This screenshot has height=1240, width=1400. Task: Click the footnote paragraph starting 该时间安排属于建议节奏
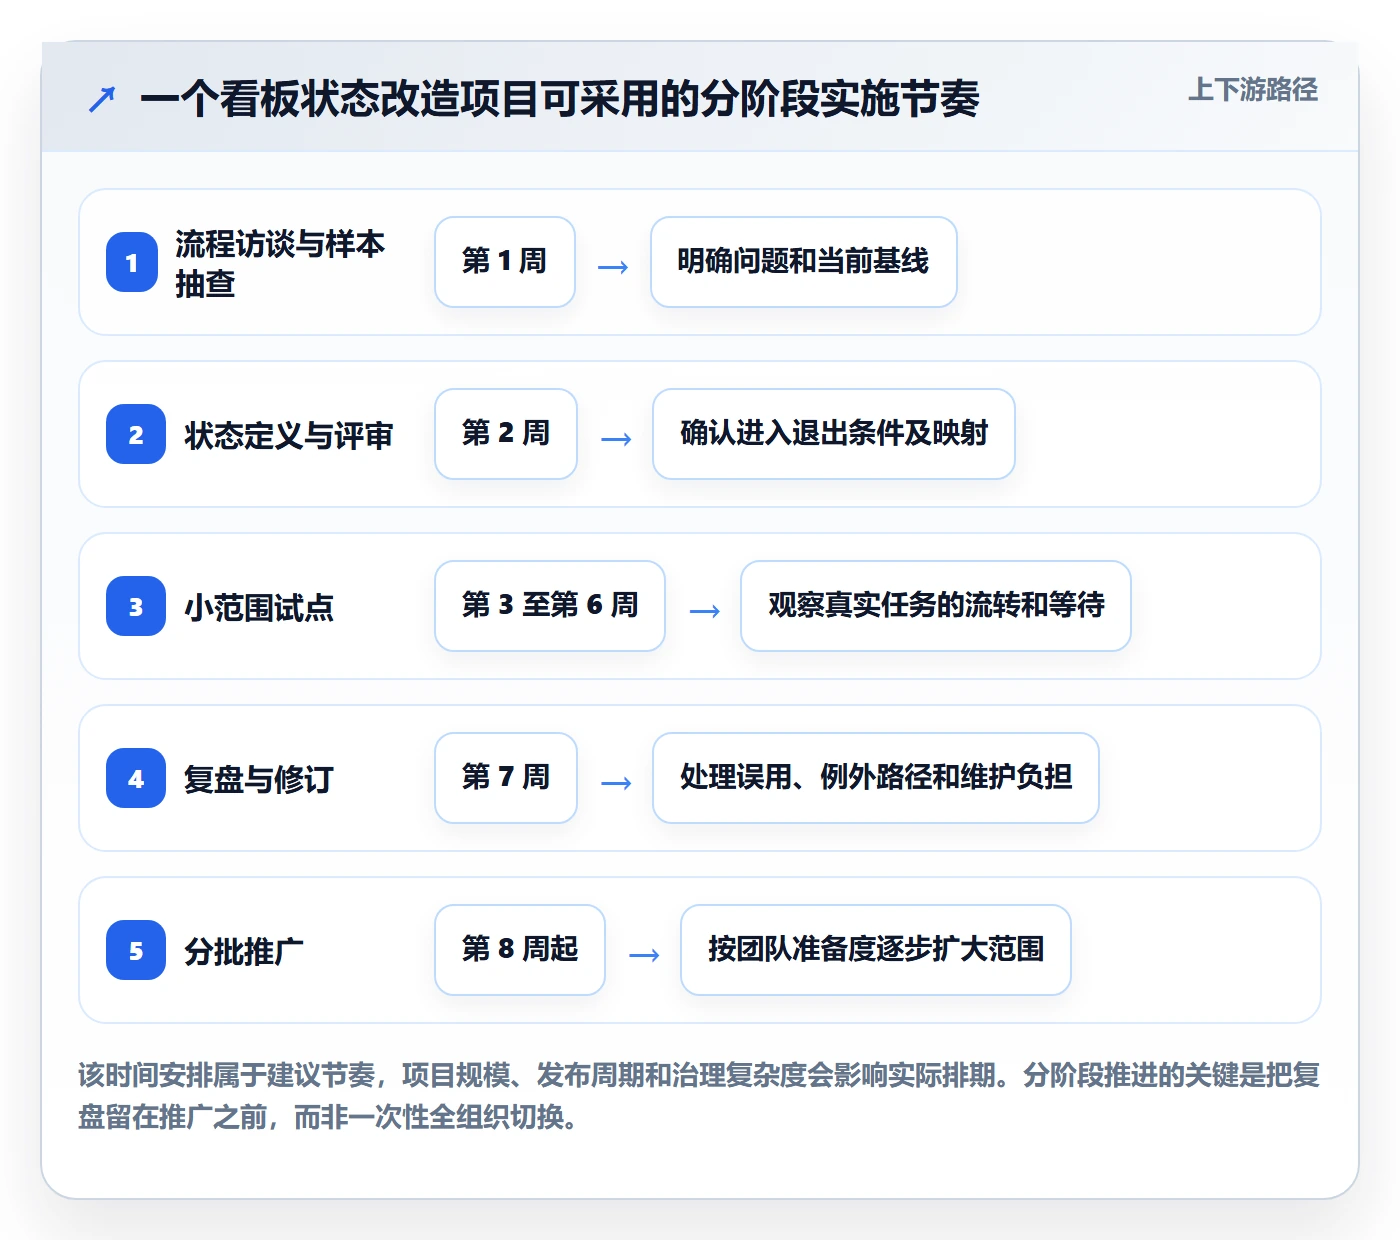pyautogui.click(x=699, y=1096)
